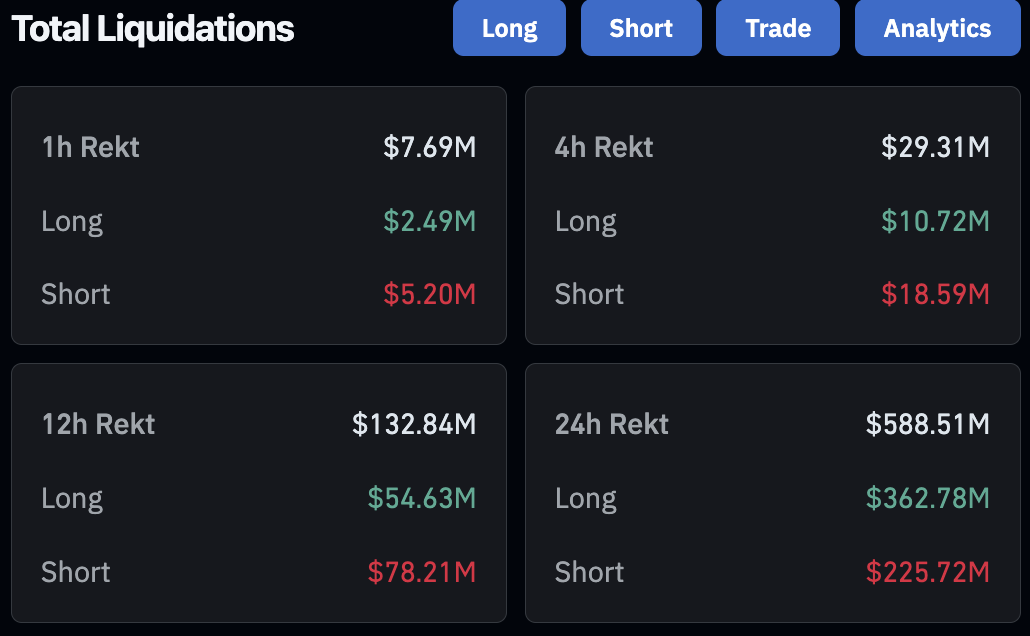Open the Trade section
This screenshot has width=1030, height=636.
(777, 28)
